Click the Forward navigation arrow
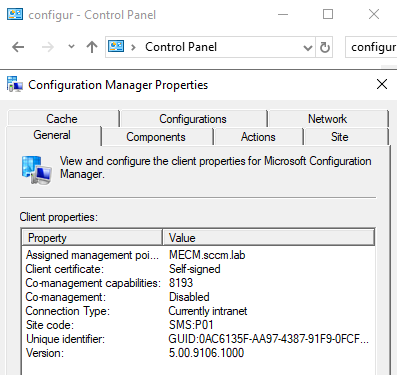 pyautogui.click(x=48, y=47)
